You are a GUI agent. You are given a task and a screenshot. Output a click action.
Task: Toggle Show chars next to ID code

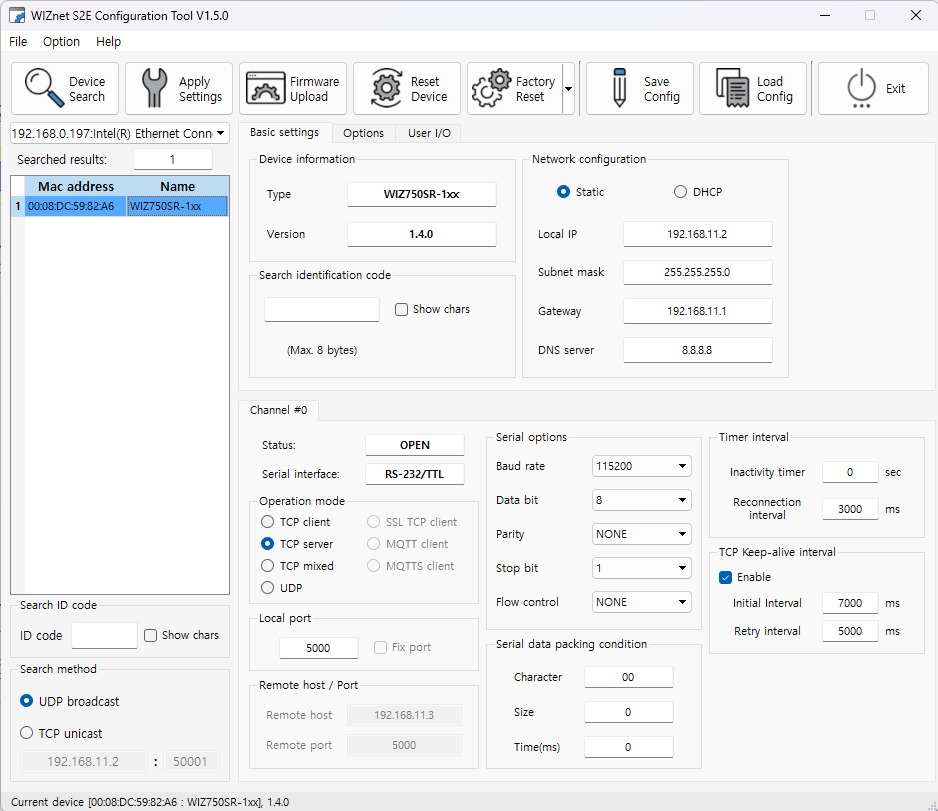(x=151, y=635)
